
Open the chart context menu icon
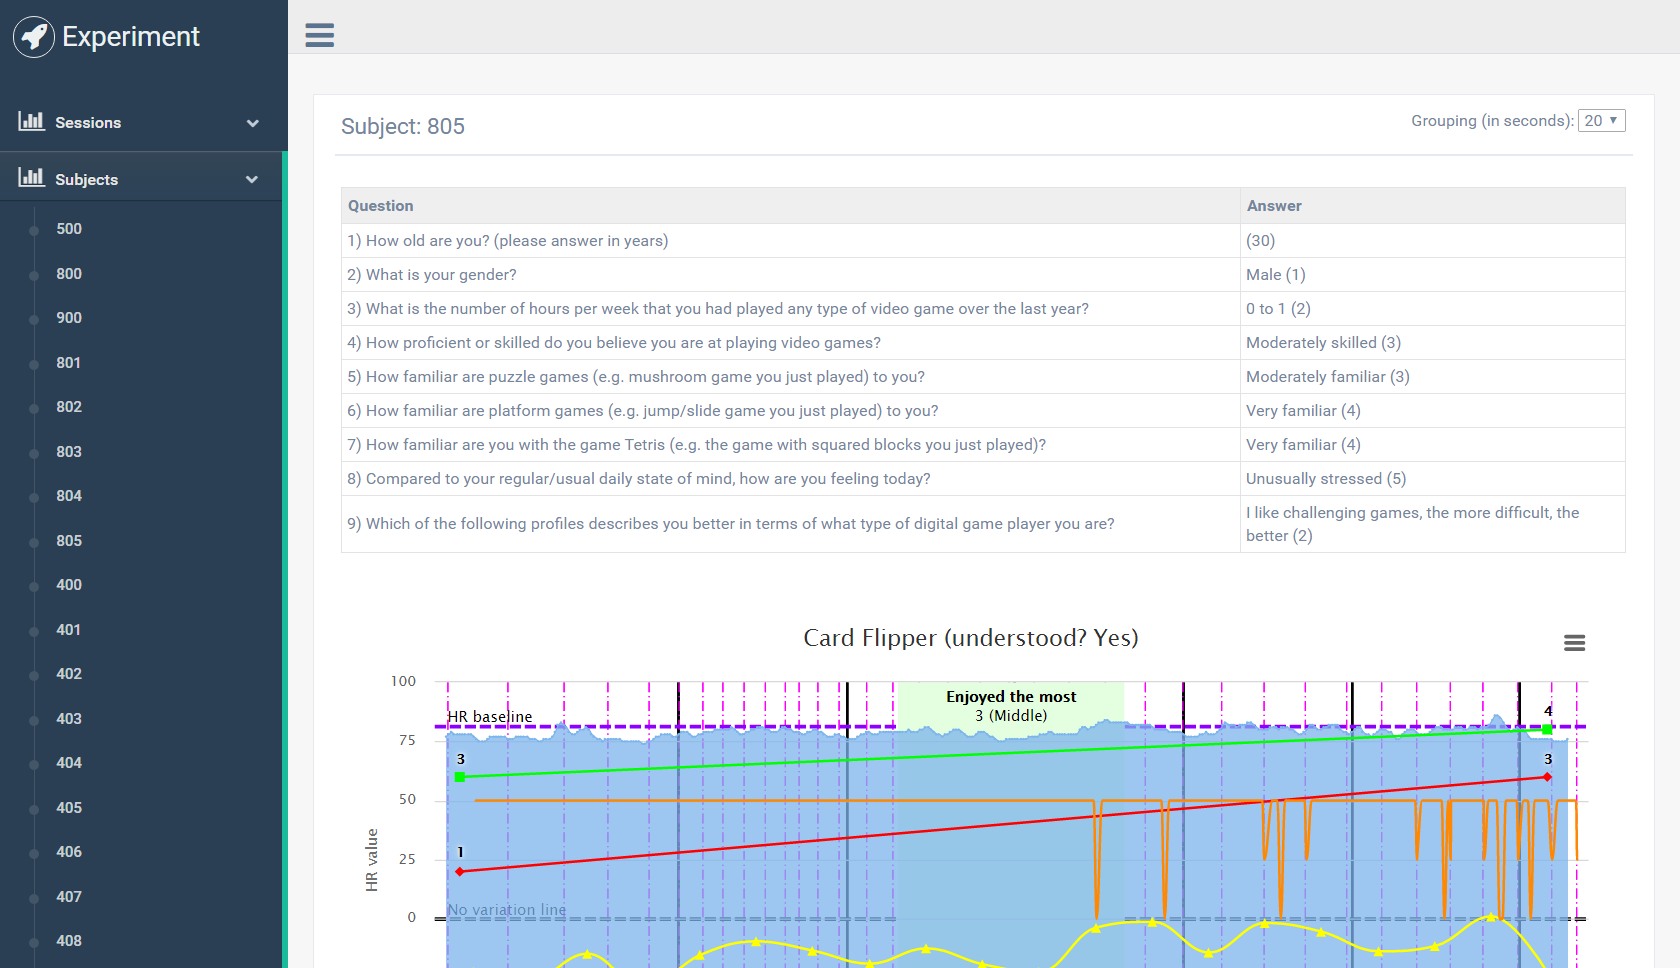tap(1574, 643)
